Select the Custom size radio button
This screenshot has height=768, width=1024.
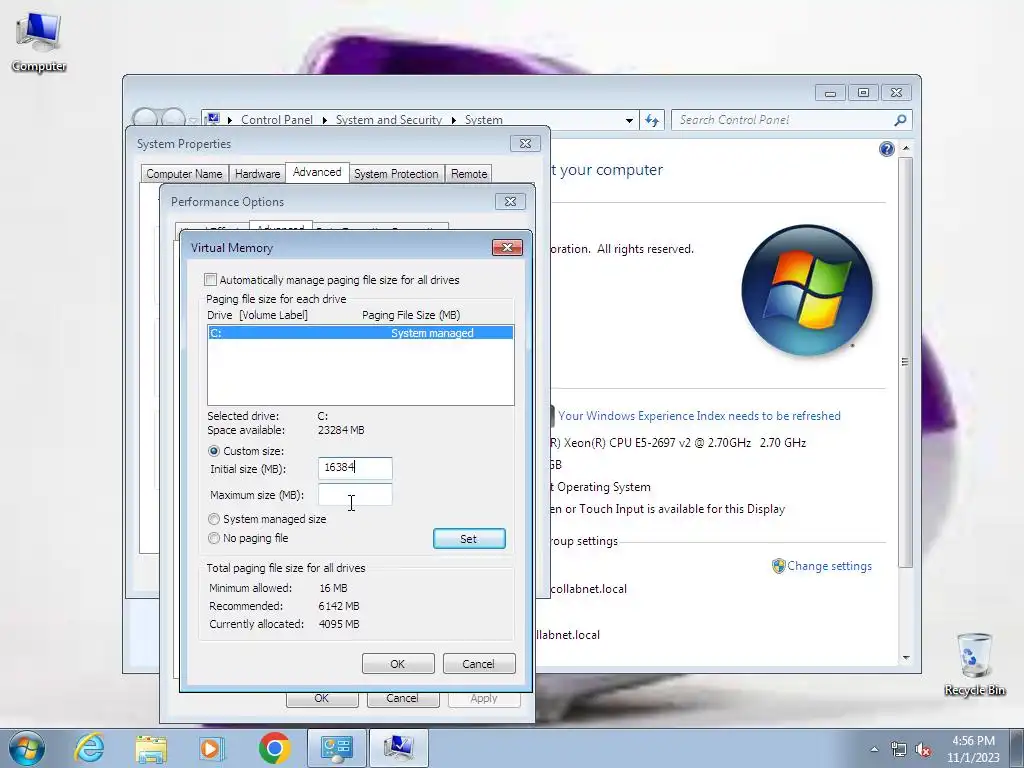coord(214,451)
